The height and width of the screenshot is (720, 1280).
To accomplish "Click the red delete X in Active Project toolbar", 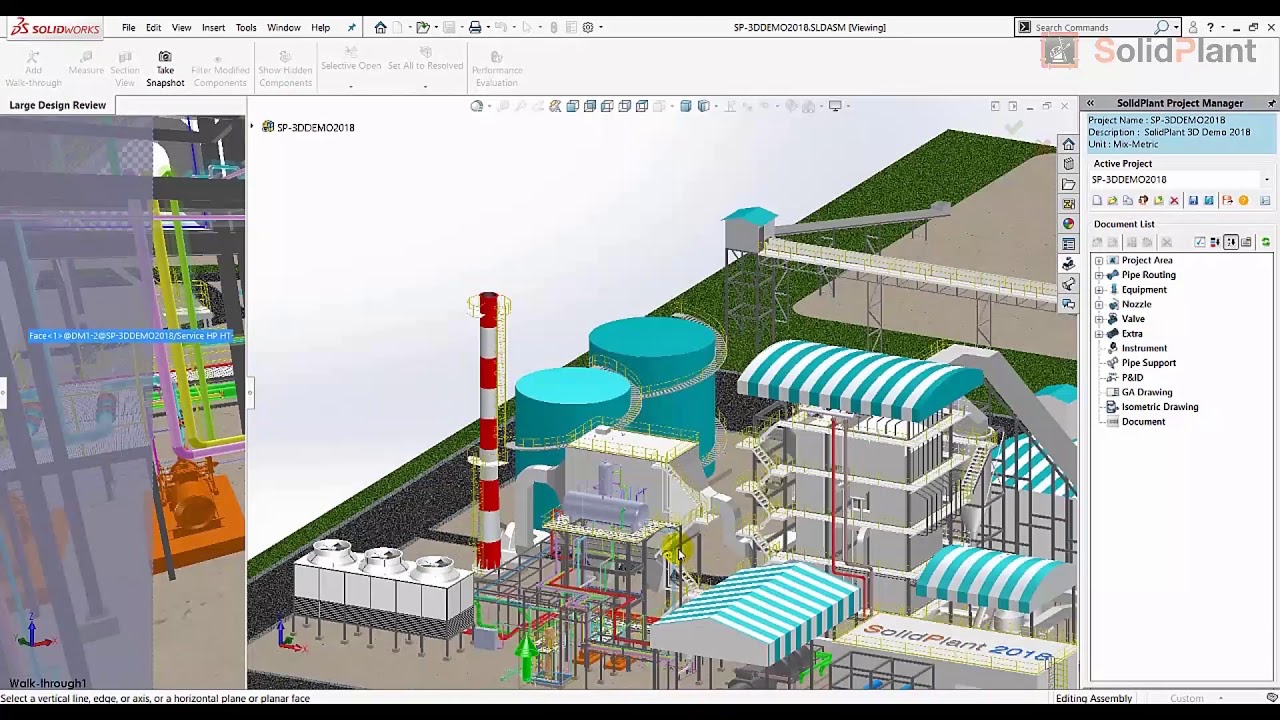I will click(x=1174, y=201).
